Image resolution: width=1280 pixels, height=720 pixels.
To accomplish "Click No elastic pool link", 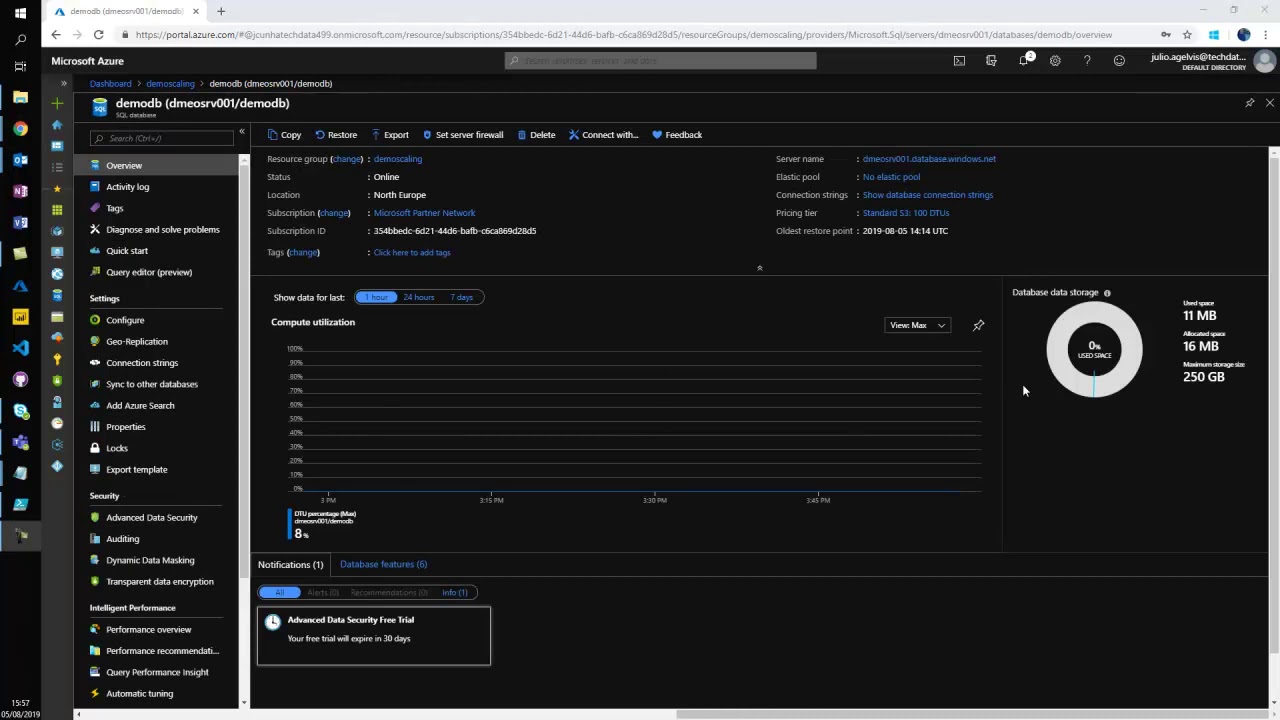I will point(891,177).
